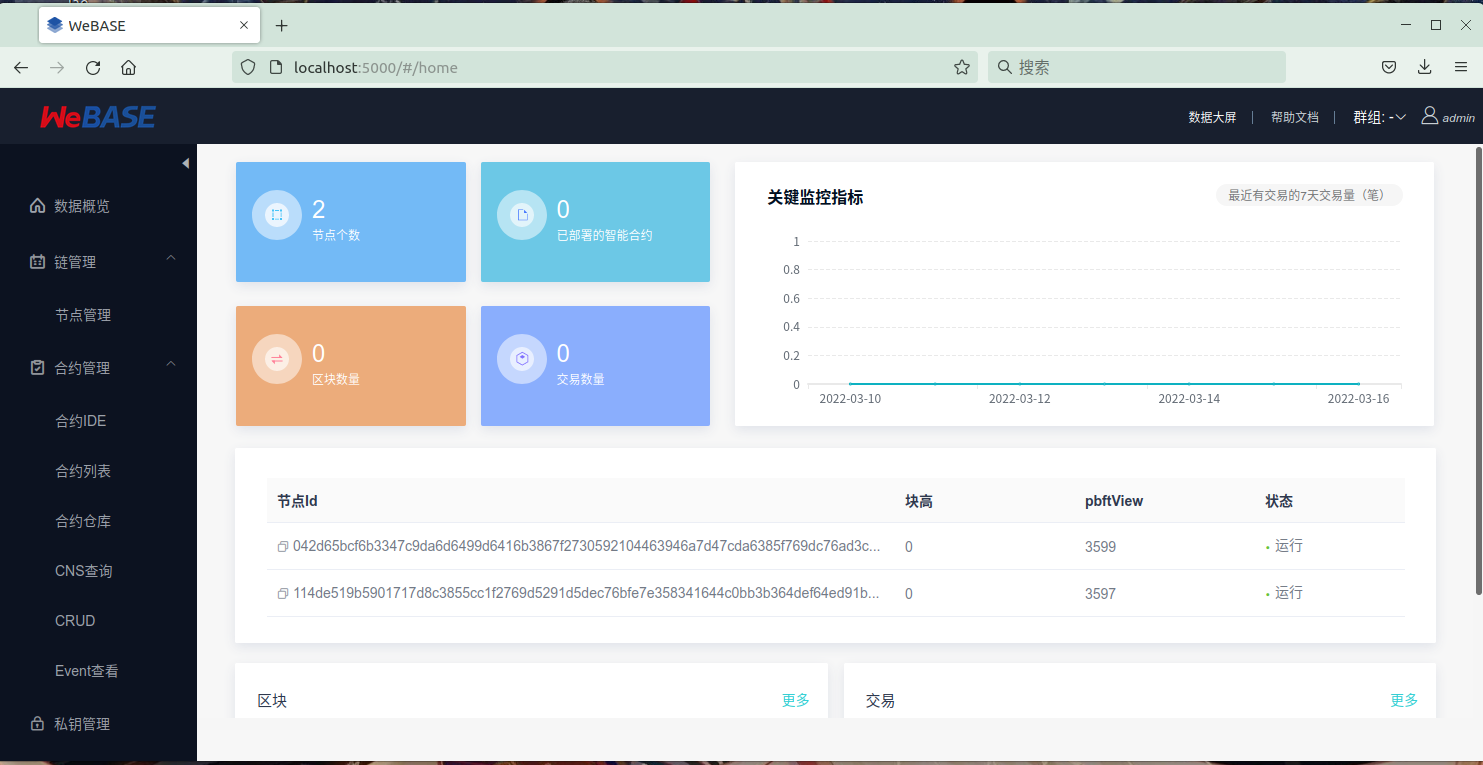Viewport: 1483px width, 765px height.
Task: Open browser downloads panel
Action: click(x=1425, y=68)
